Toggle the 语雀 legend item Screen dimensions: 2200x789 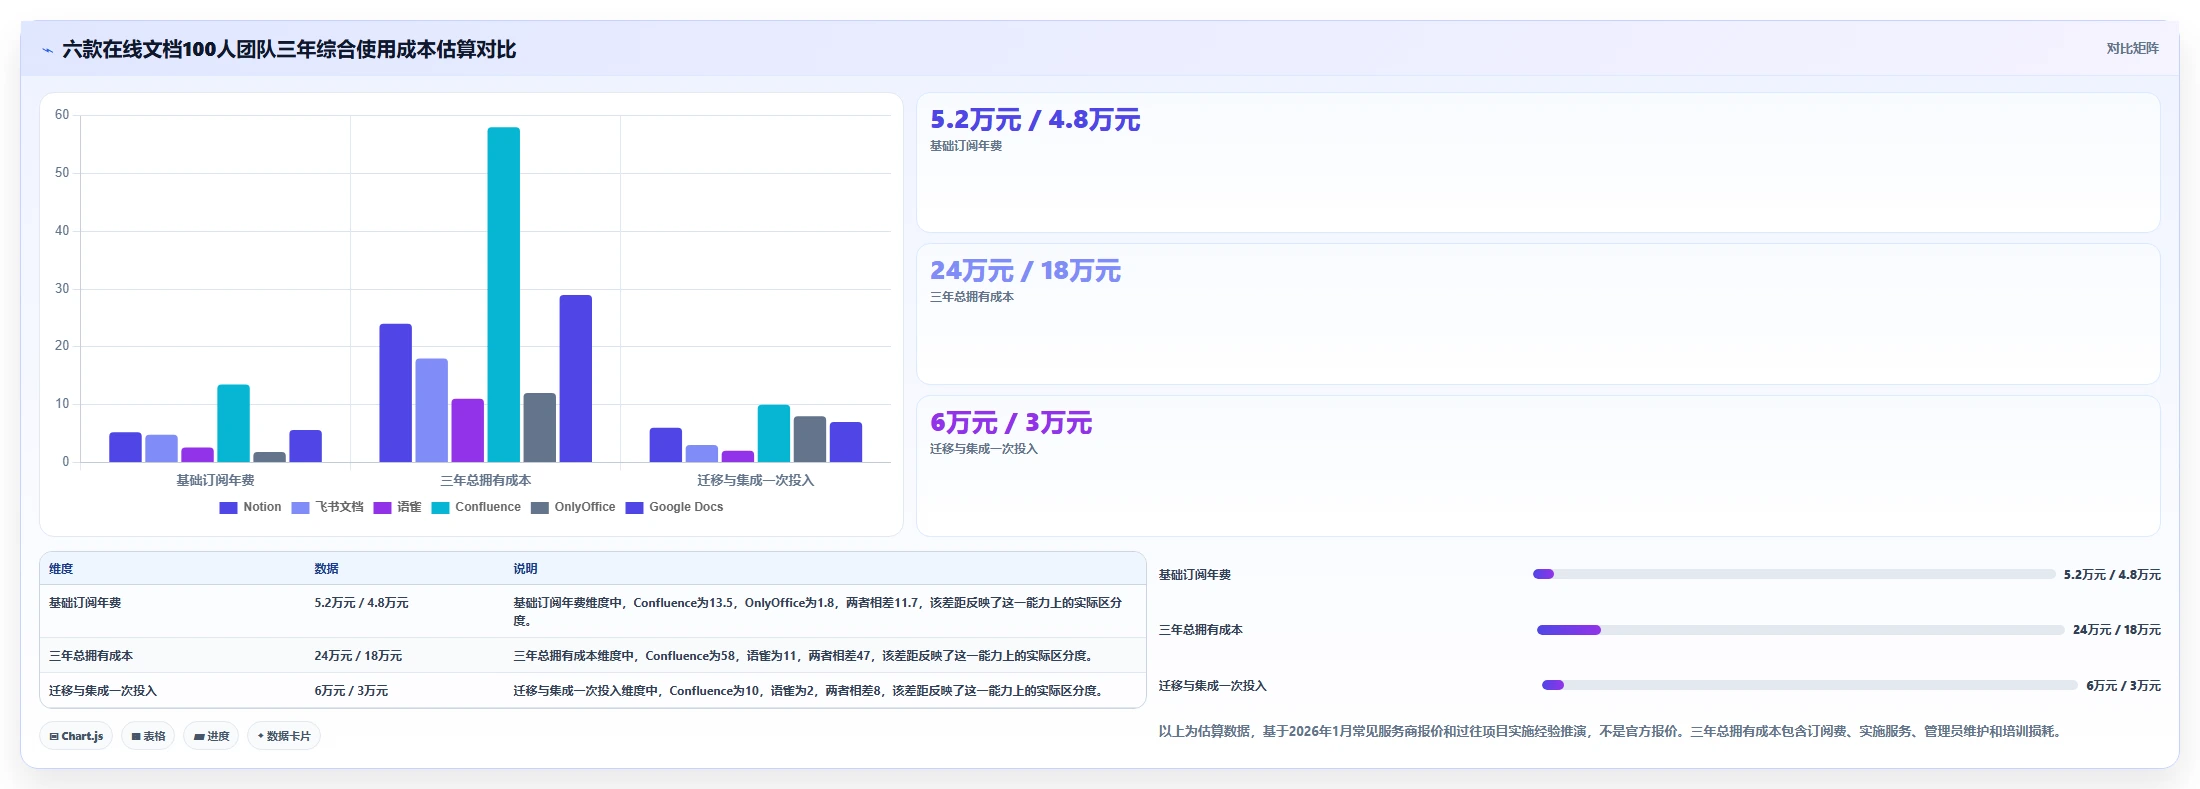(397, 507)
